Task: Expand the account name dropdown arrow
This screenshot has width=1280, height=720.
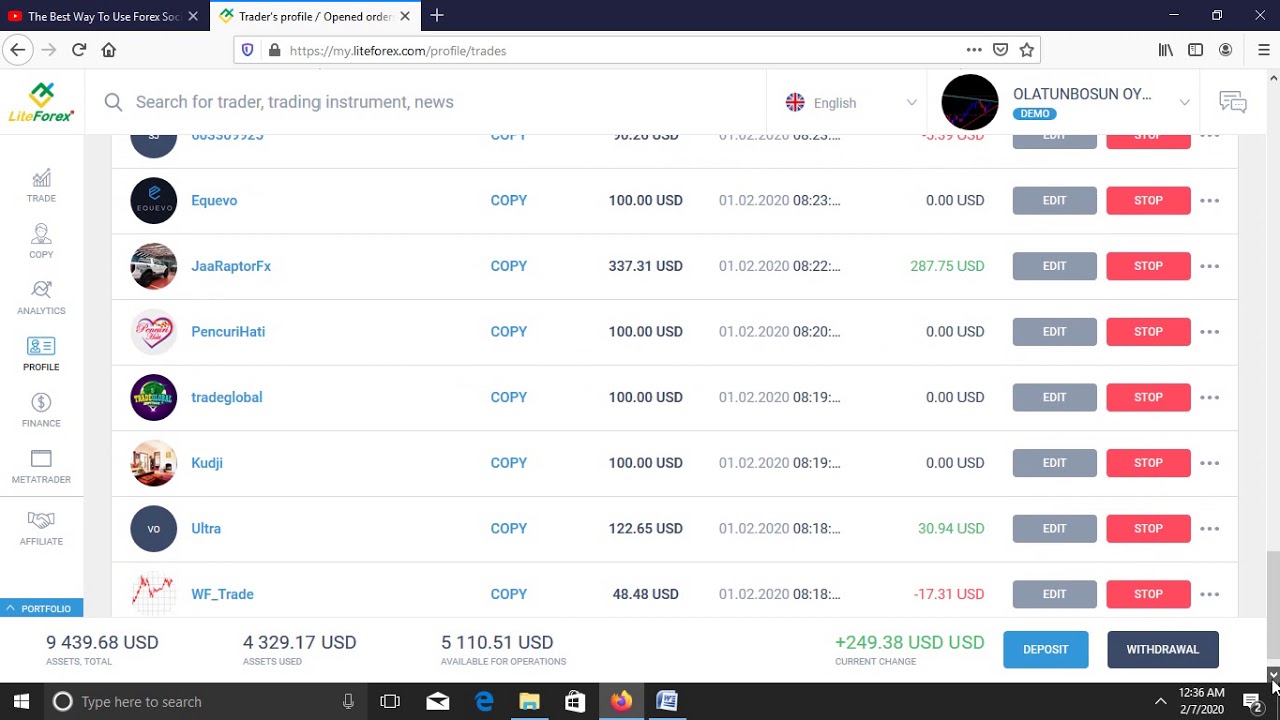Action: tap(1184, 102)
